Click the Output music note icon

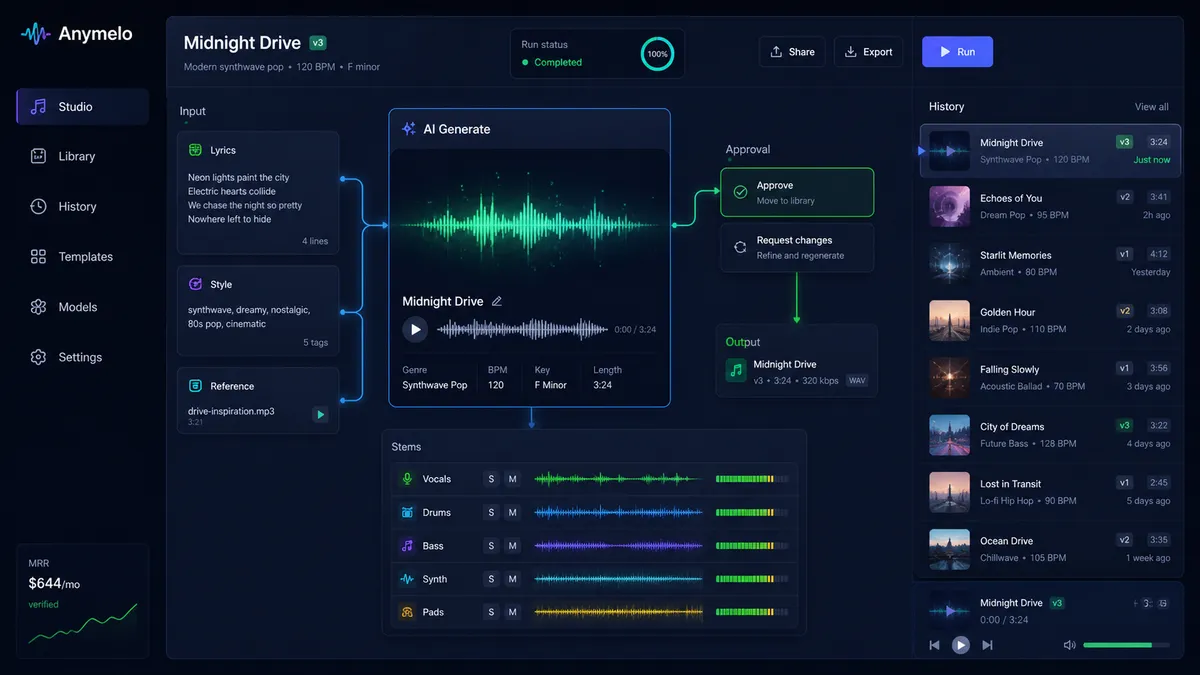pyautogui.click(x=736, y=371)
